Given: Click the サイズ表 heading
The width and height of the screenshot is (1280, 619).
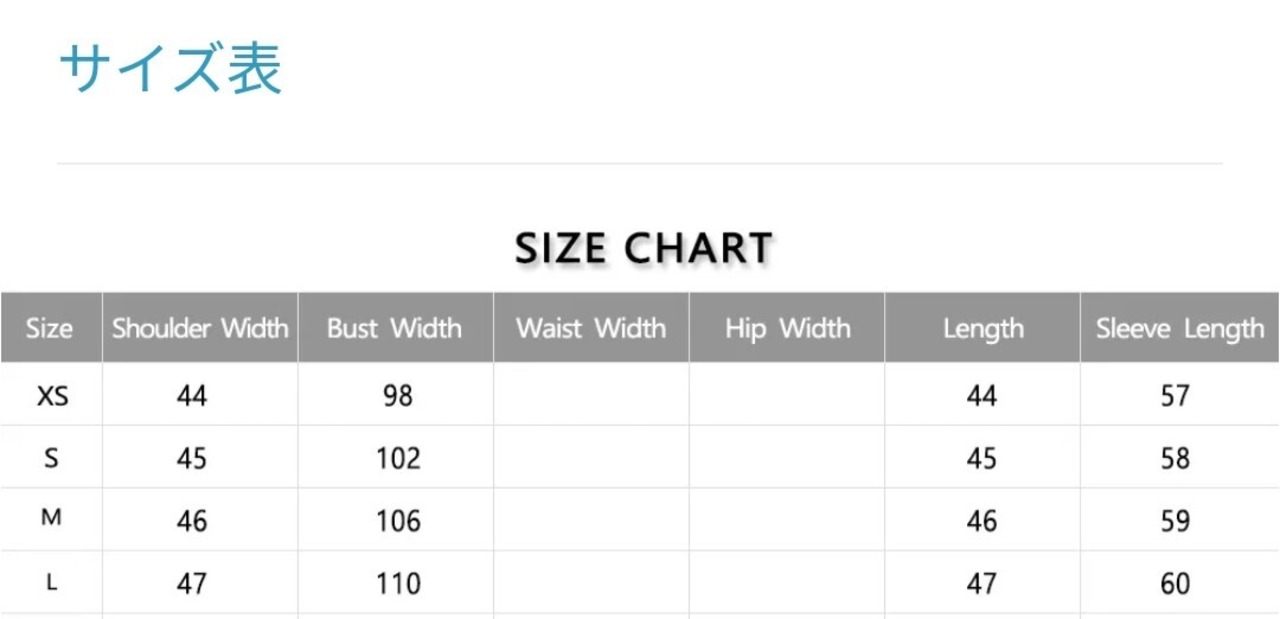Looking at the screenshot, I should pyautogui.click(x=171, y=70).
